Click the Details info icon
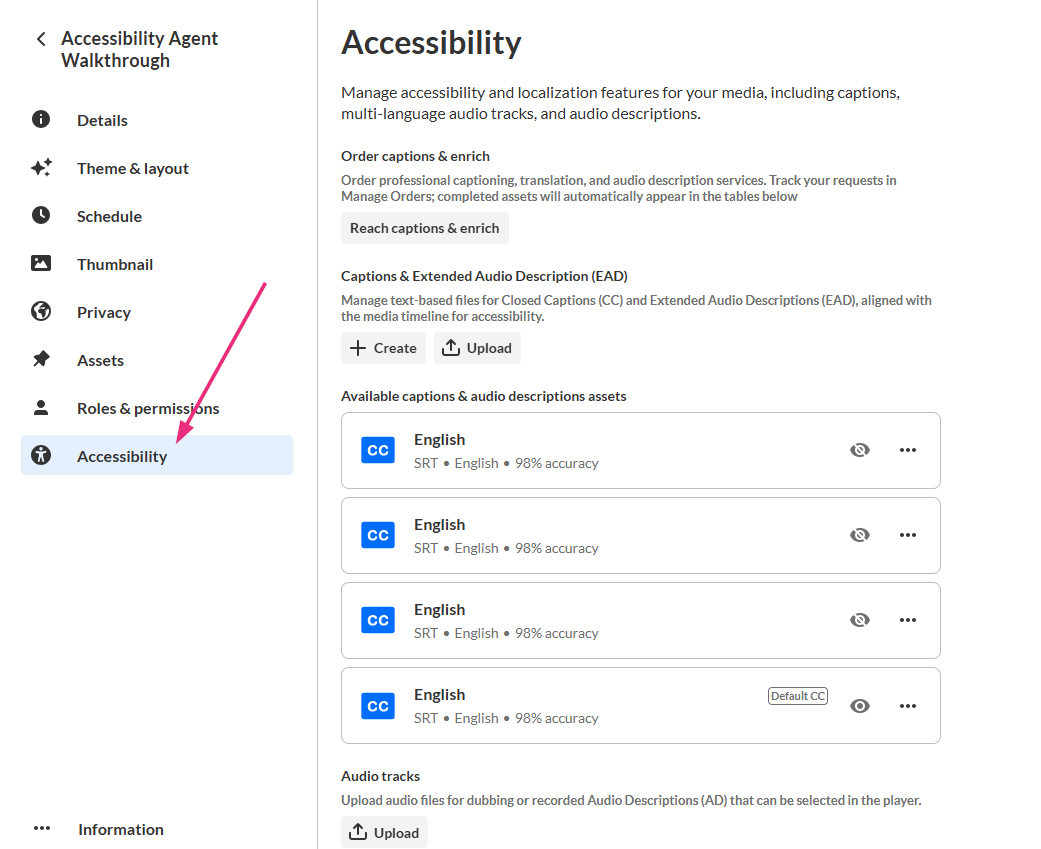 (x=41, y=120)
